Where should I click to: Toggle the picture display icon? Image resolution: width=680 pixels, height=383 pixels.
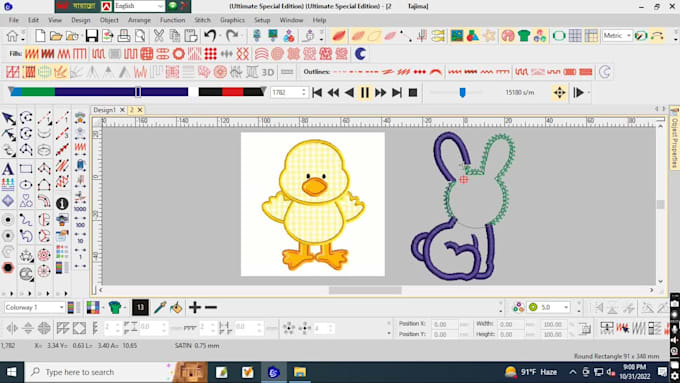(x=457, y=36)
